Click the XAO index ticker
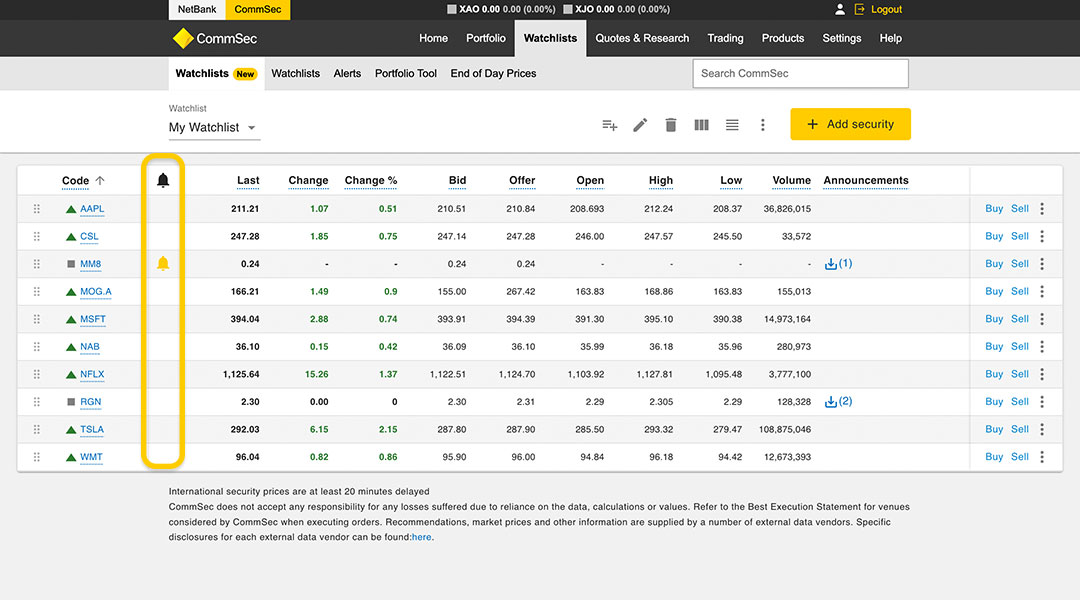The height and width of the screenshot is (600, 1080). (x=501, y=9)
